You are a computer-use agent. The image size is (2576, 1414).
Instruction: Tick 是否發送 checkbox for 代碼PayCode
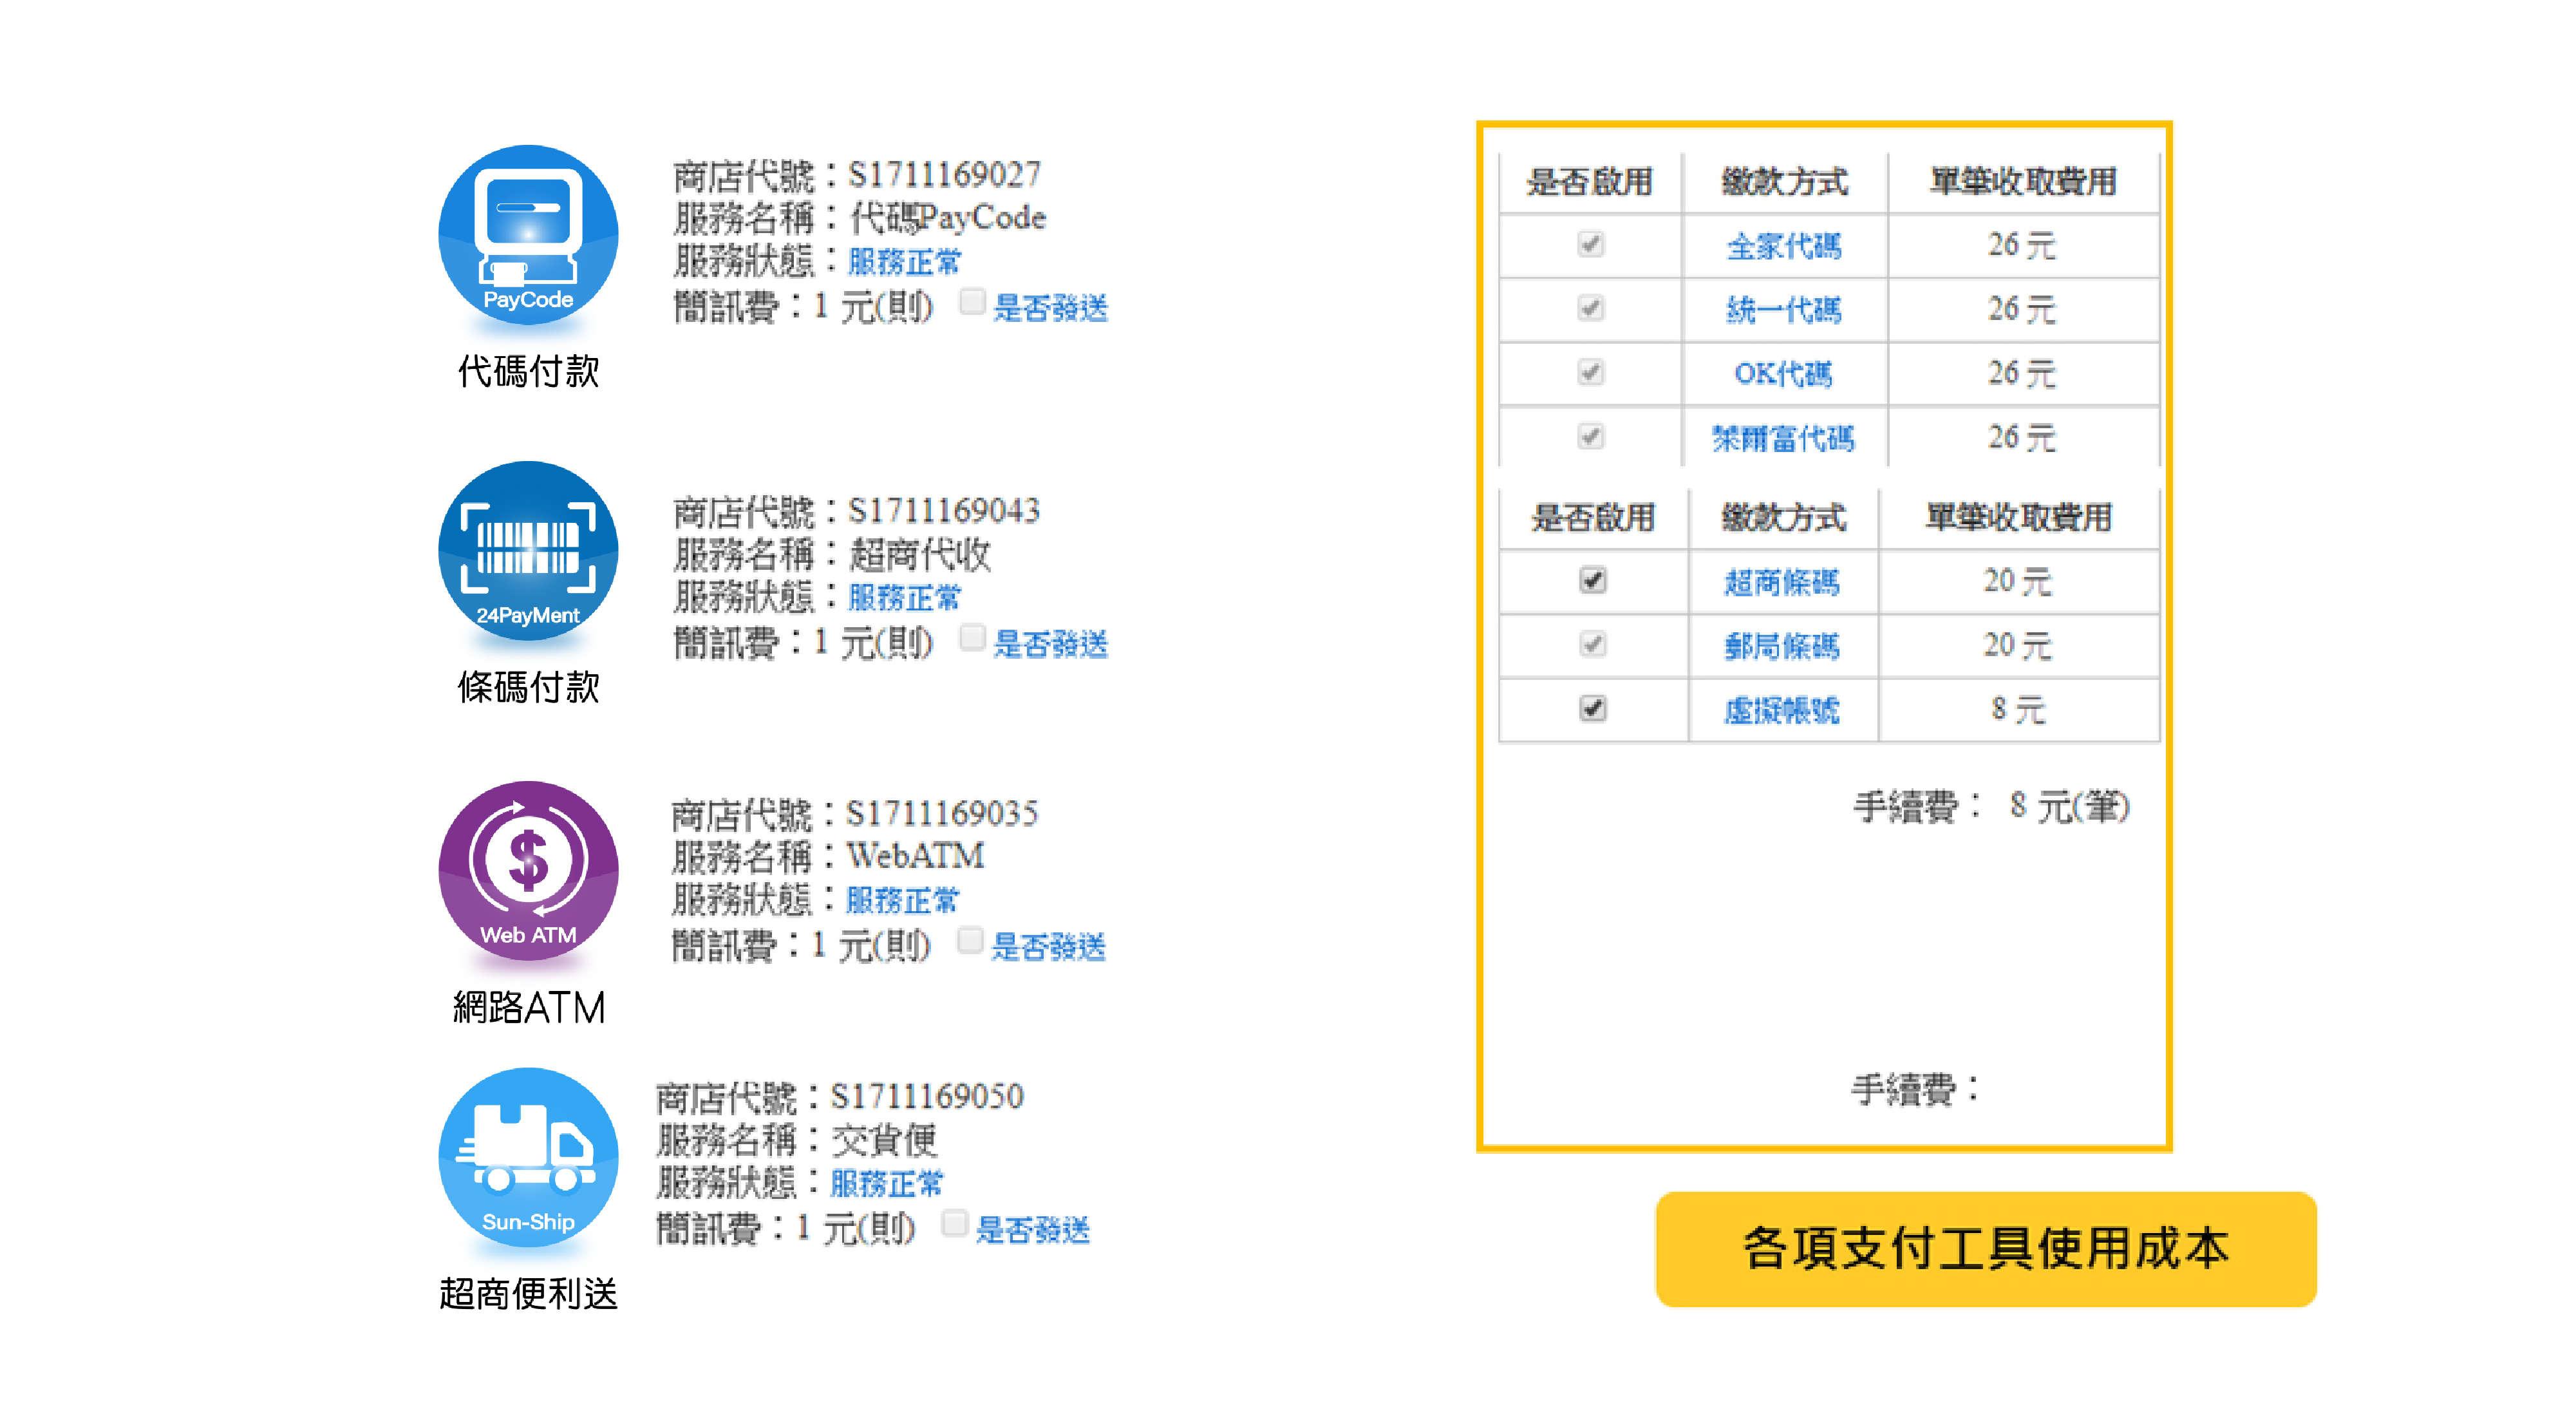click(x=971, y=302)
